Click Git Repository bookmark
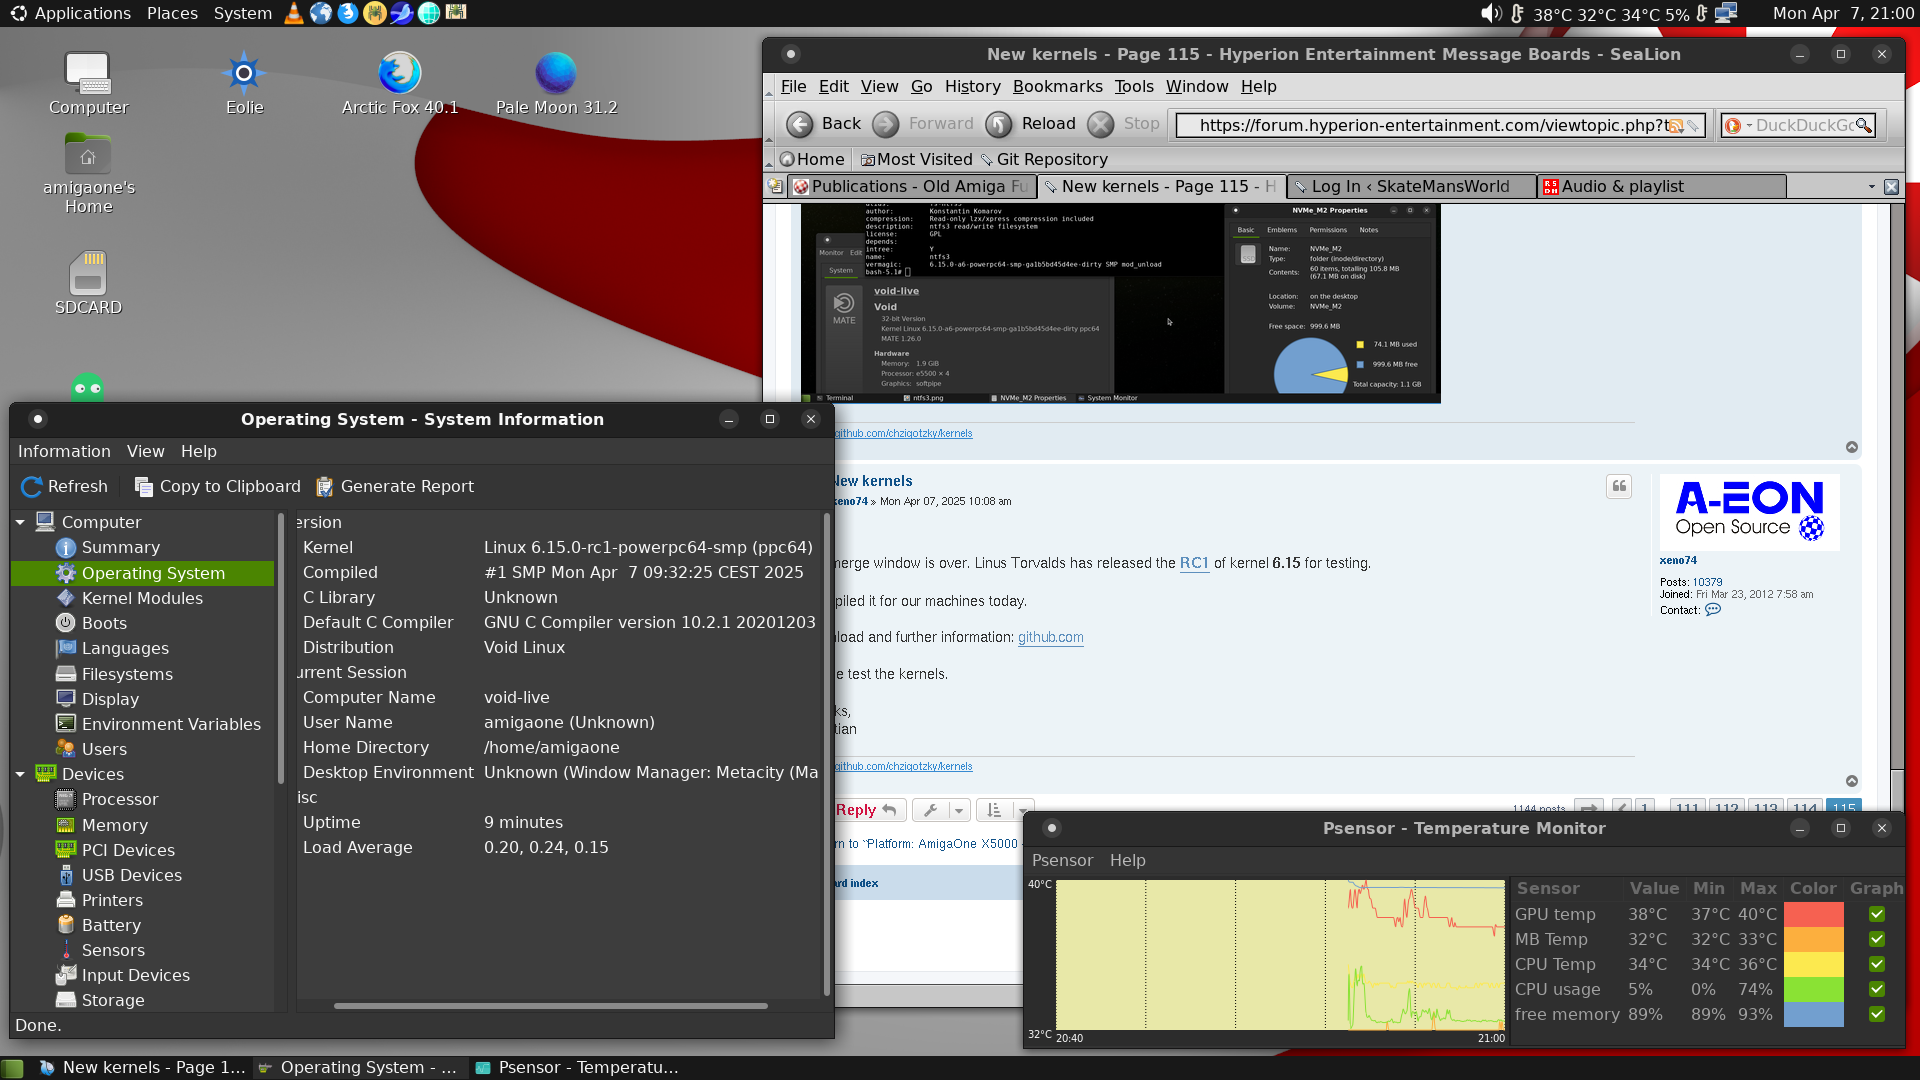Screen dimensions: 1920x1080 point(1044,159)
